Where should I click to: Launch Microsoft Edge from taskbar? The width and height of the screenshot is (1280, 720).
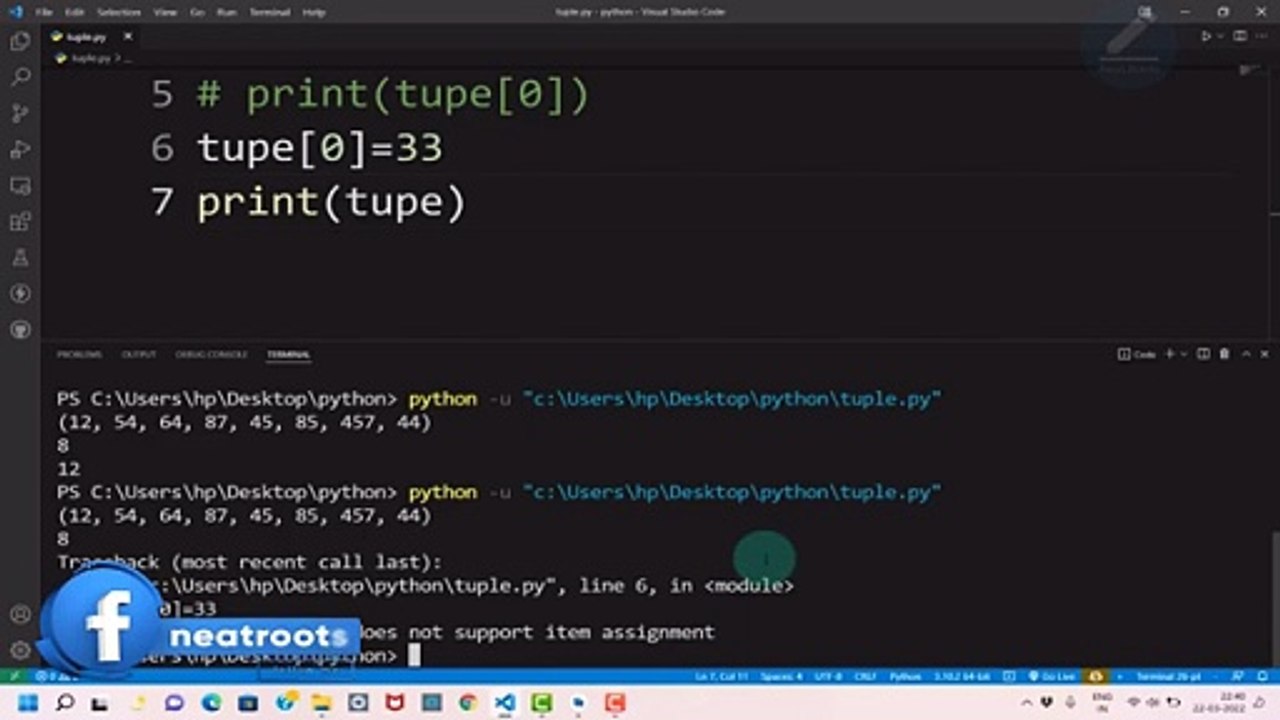[x=211, y=703]
